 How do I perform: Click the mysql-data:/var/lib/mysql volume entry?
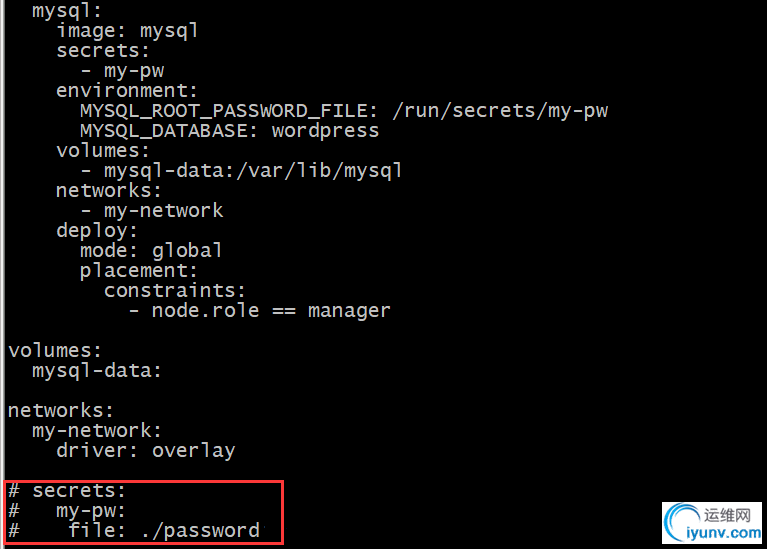[x=253, y=171]
